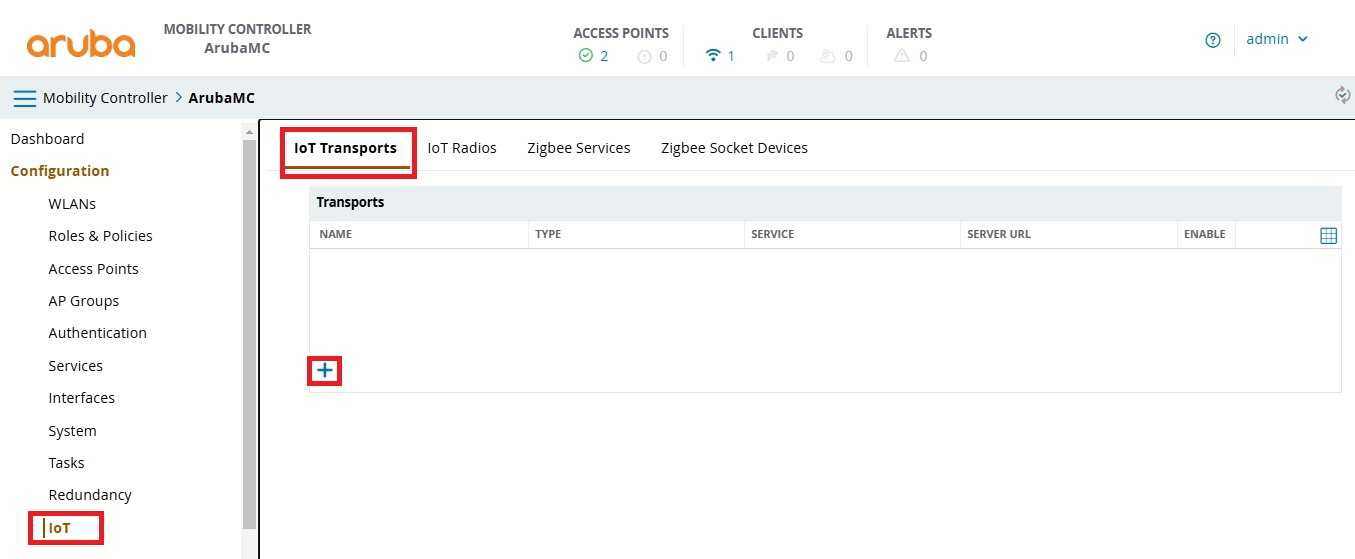Click the access points down status icon
This screenshot has width=1355, height=559.
[x=644, y=56]
